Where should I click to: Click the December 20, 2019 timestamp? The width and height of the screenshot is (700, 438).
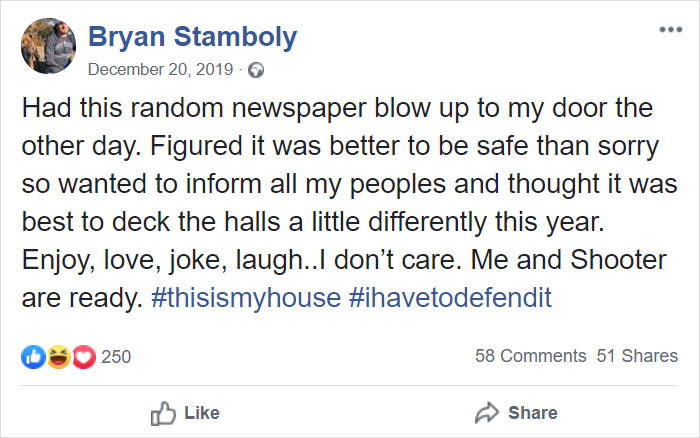160,70
